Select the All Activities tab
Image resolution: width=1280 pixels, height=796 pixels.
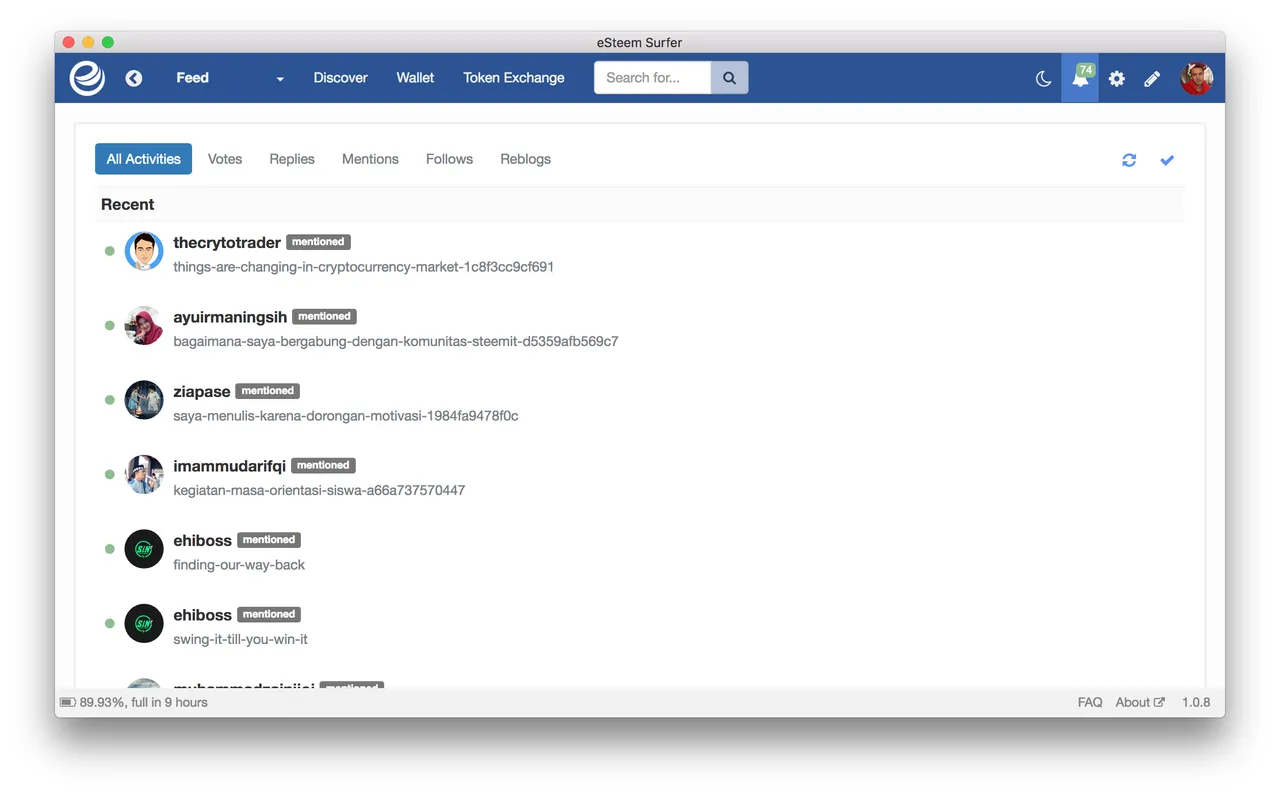pos(143,159)
